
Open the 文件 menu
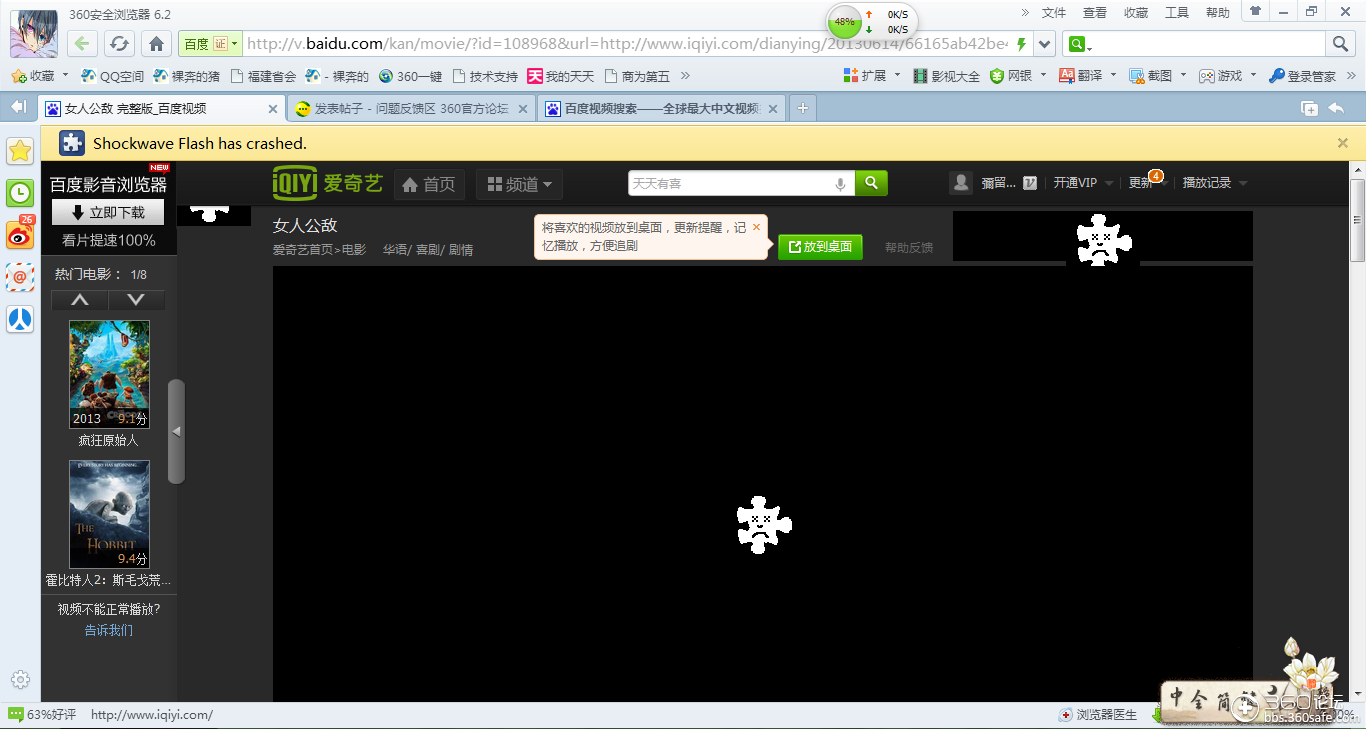[1054, 13]
